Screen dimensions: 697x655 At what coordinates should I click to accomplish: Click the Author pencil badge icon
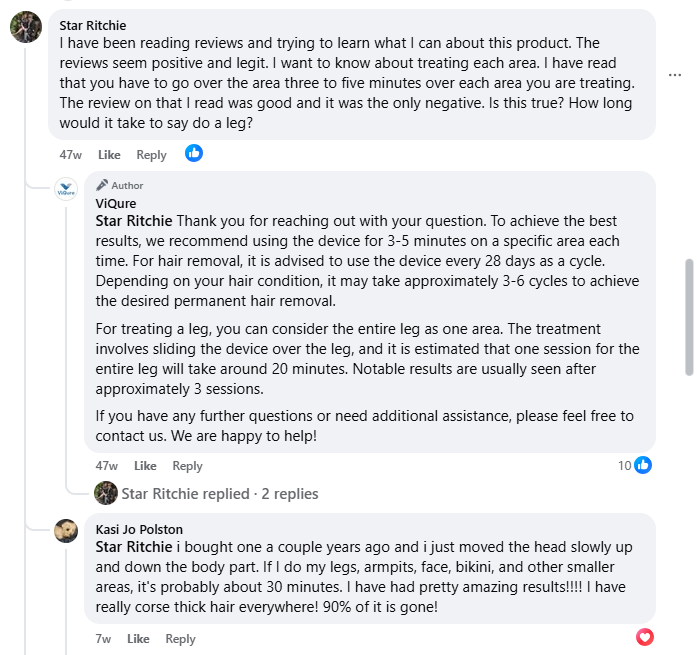tap(102, 185)
